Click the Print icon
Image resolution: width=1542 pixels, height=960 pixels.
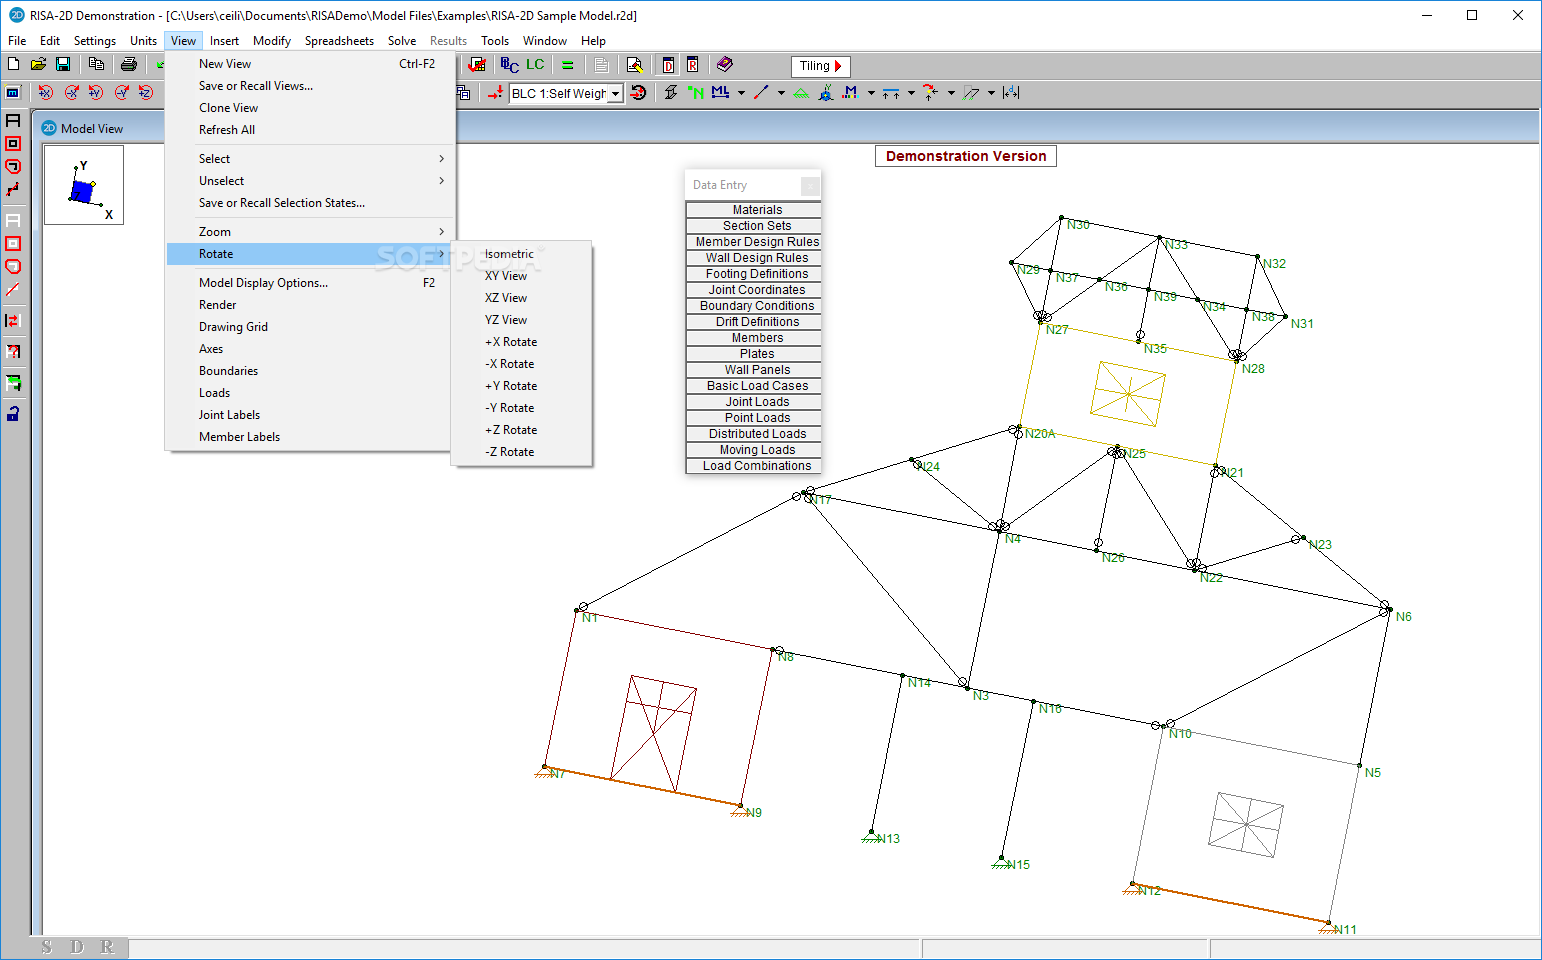pyautogui.click(x=129, y=64)
